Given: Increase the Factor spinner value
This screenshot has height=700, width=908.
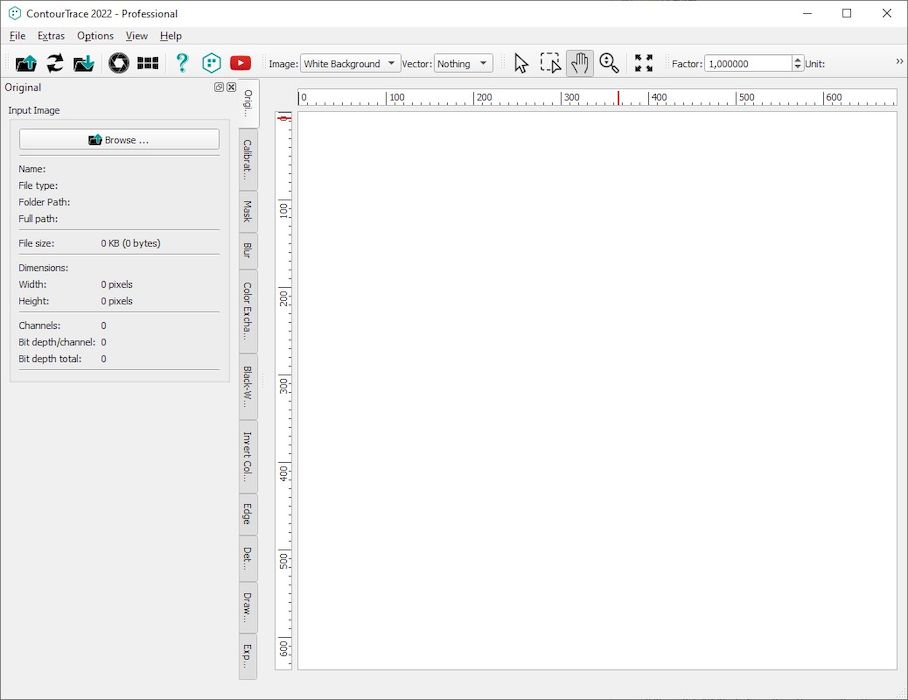Looking at the screenshot, I should tap(798, 60).
